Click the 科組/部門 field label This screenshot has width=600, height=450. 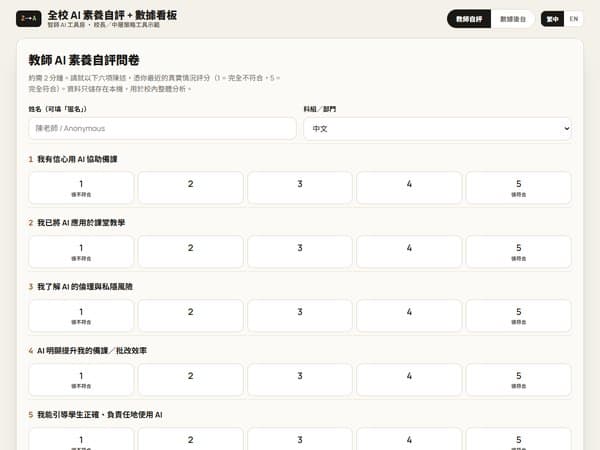click(x=320, y=109)
